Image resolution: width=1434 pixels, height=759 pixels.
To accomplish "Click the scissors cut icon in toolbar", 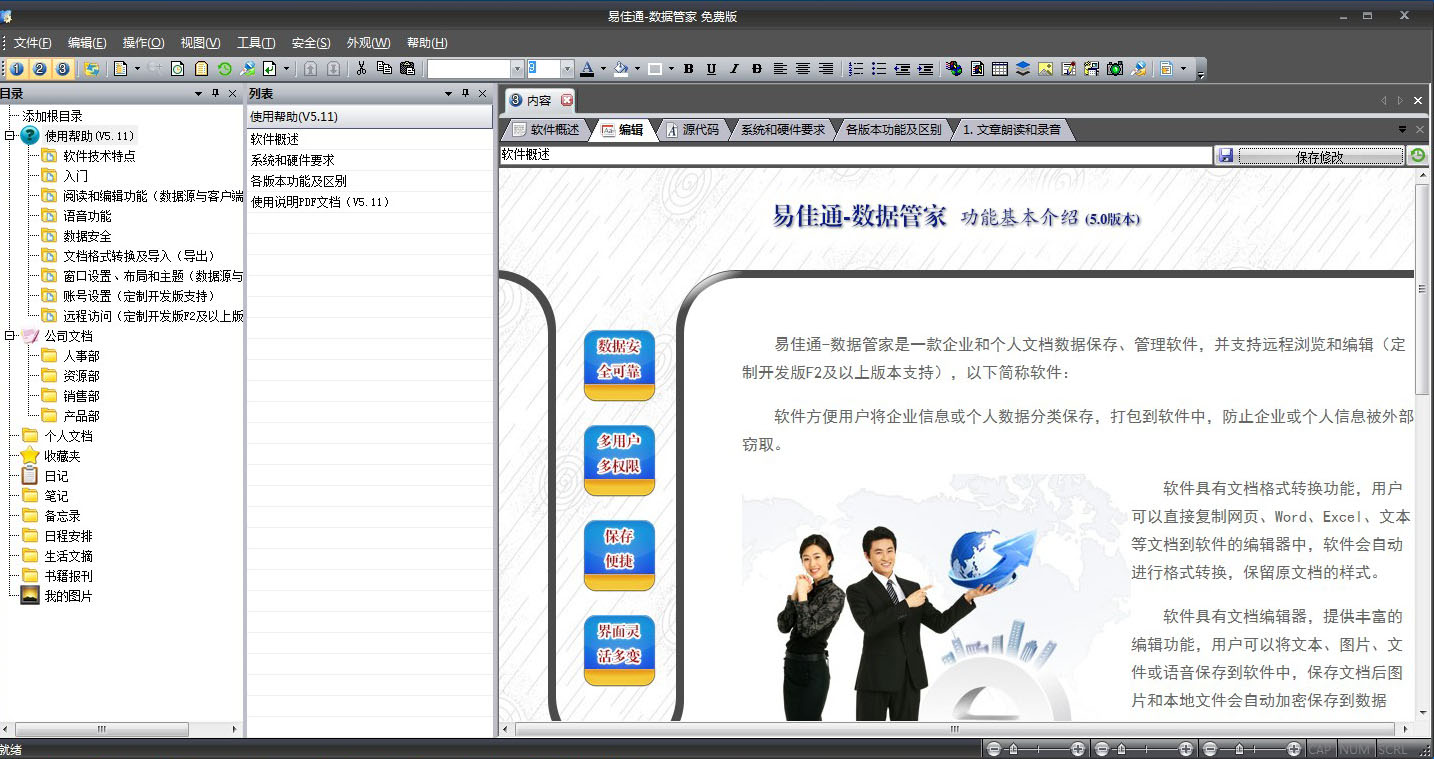I will pyautogui.click(x=361, y=69).
